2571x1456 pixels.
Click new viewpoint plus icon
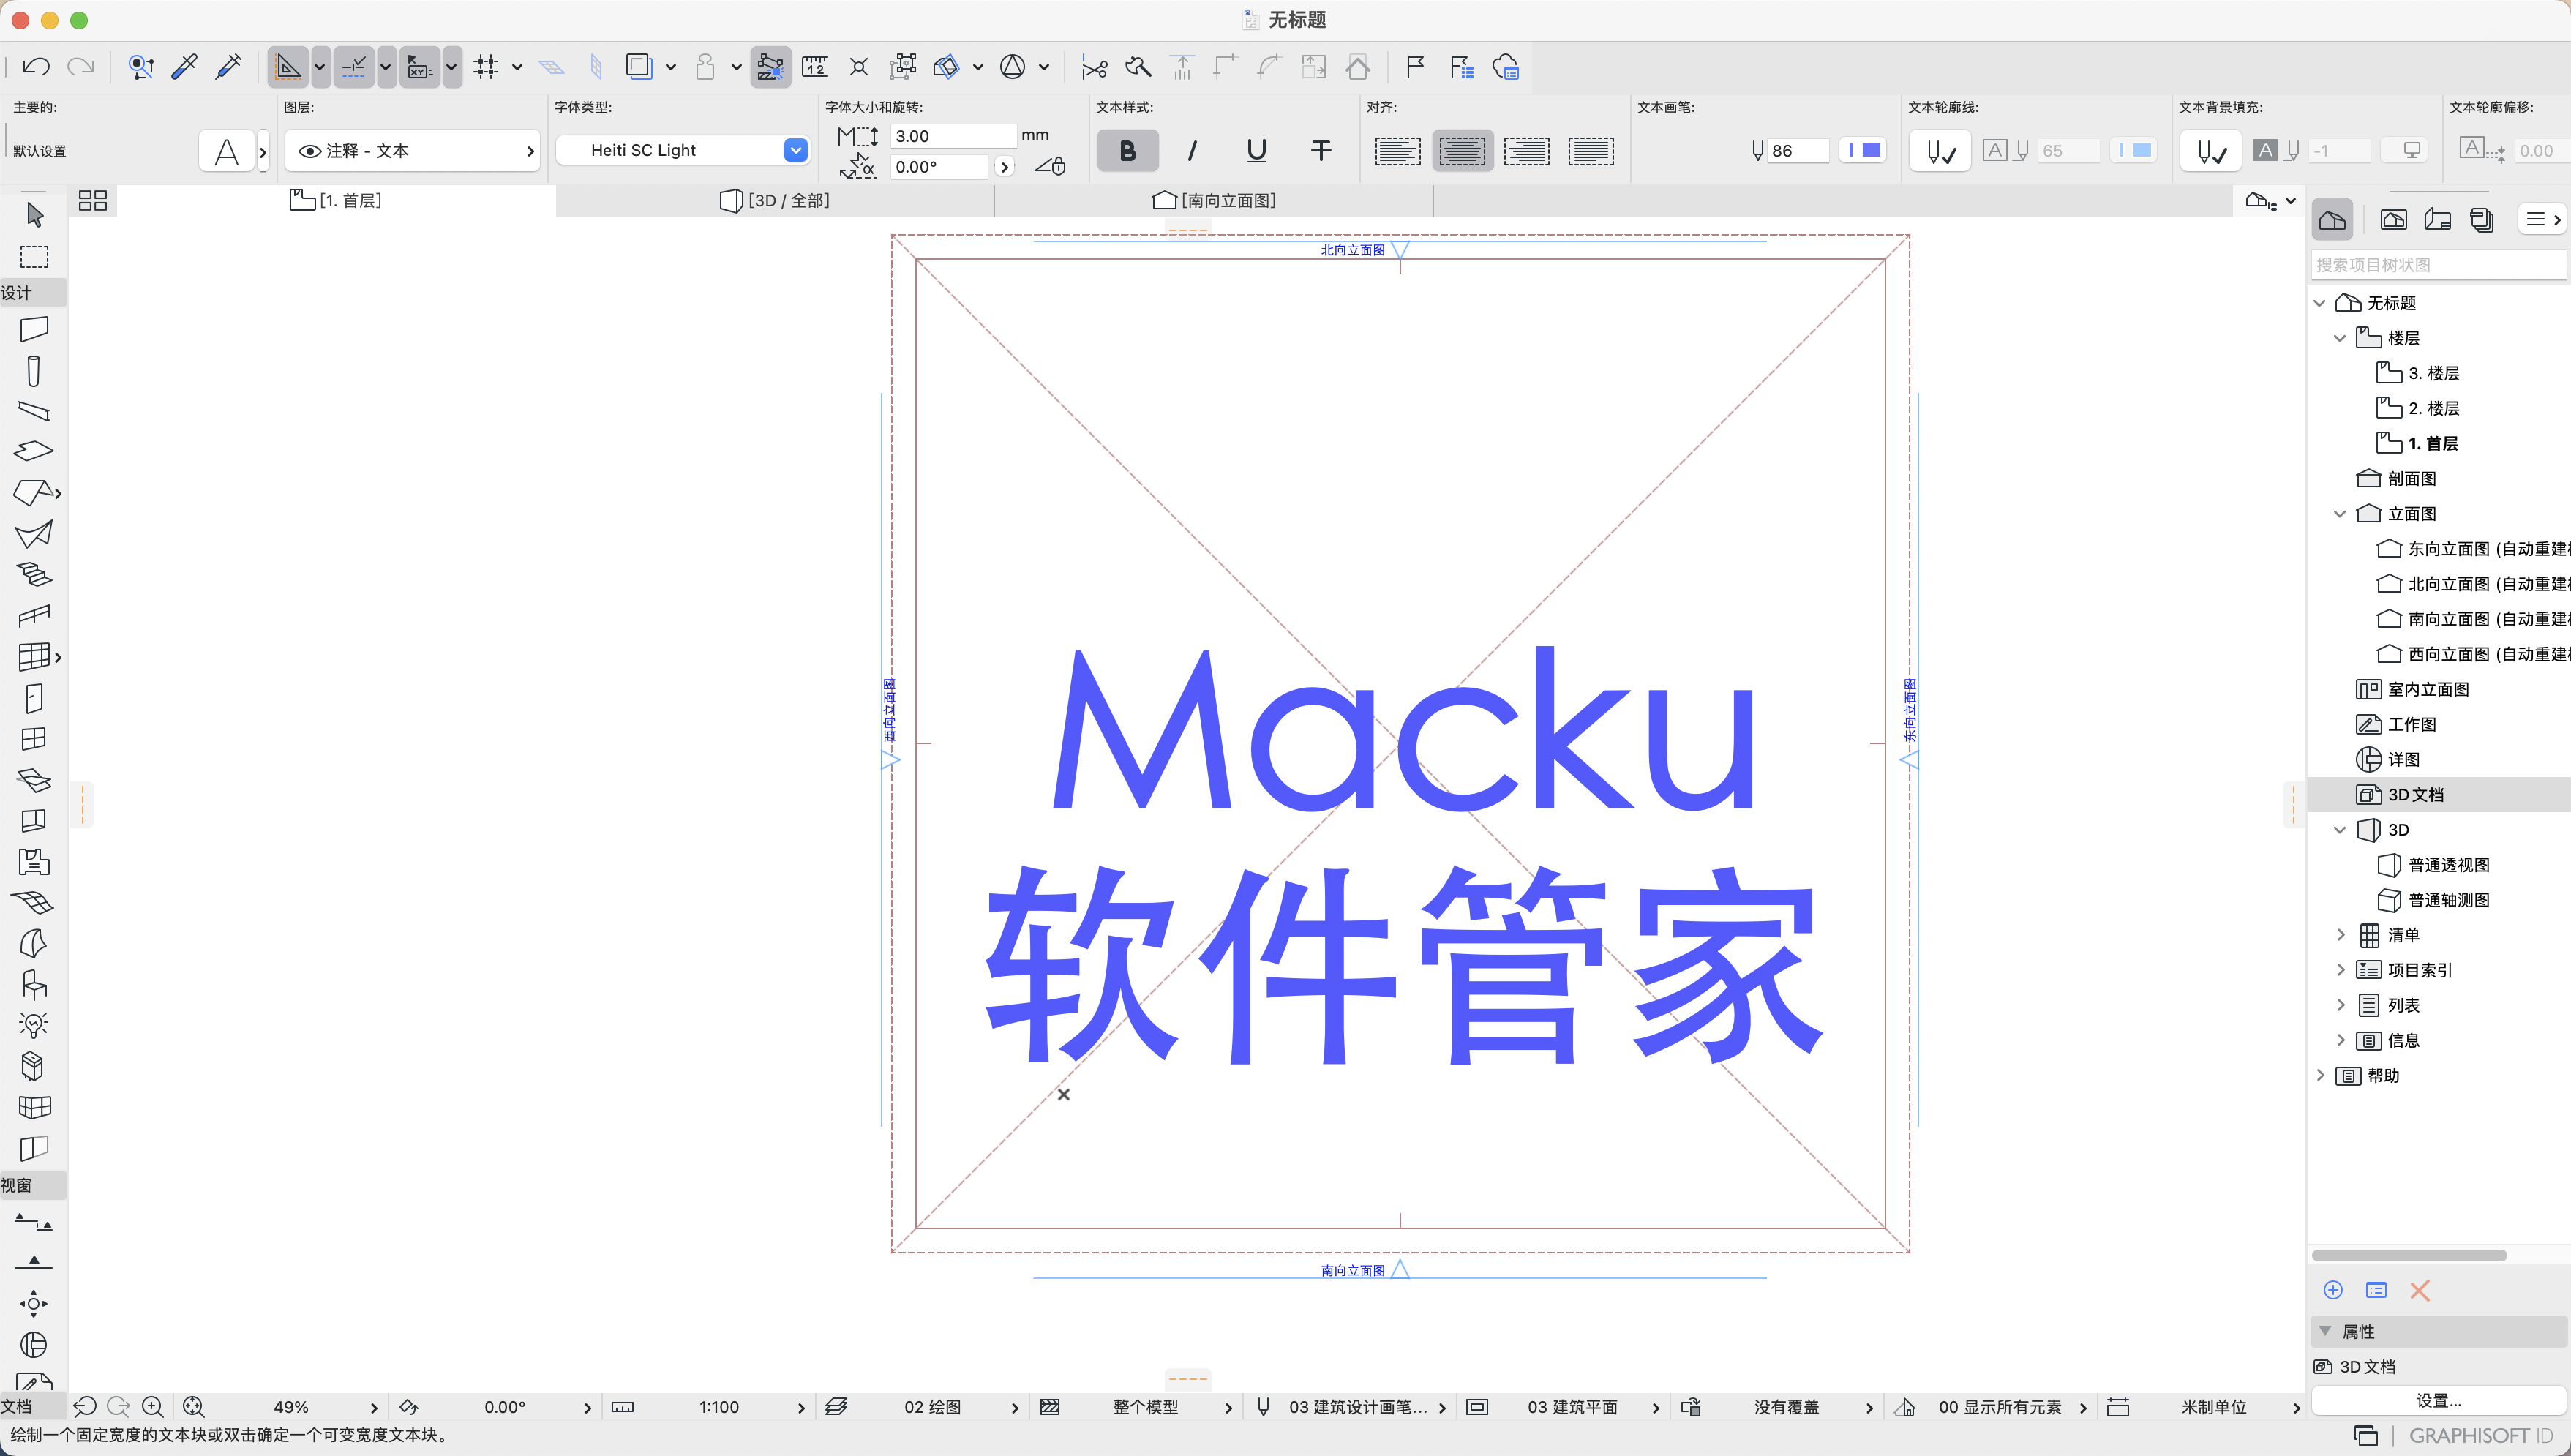point(2333,1290)
